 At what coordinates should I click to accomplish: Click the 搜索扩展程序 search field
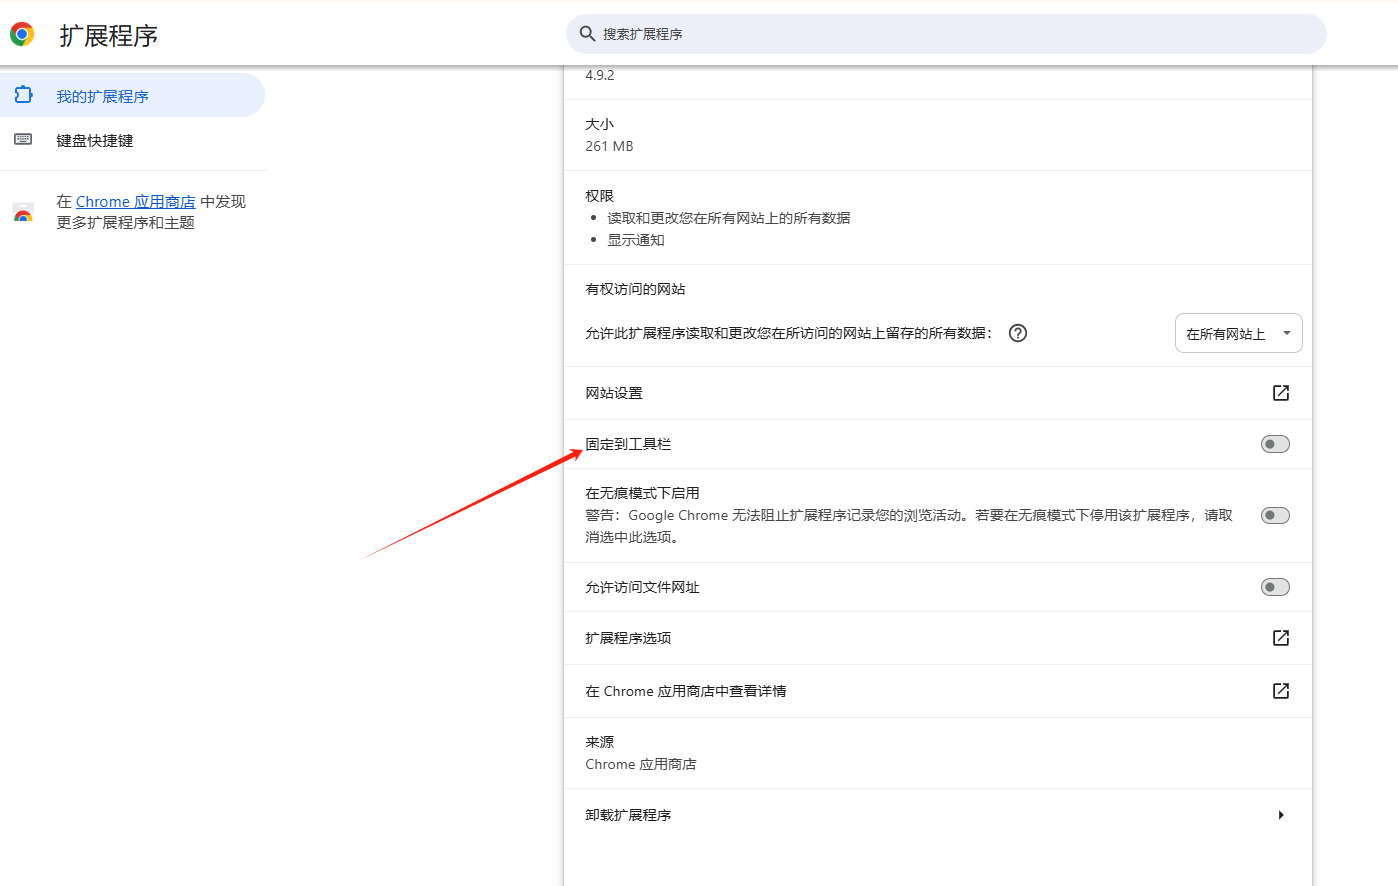pos(946,34)
